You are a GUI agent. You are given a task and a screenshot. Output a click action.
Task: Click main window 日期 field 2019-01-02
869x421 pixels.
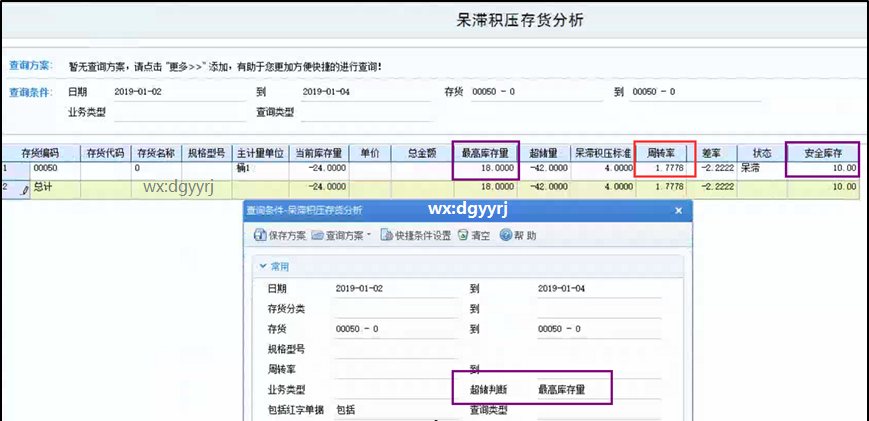179,93
